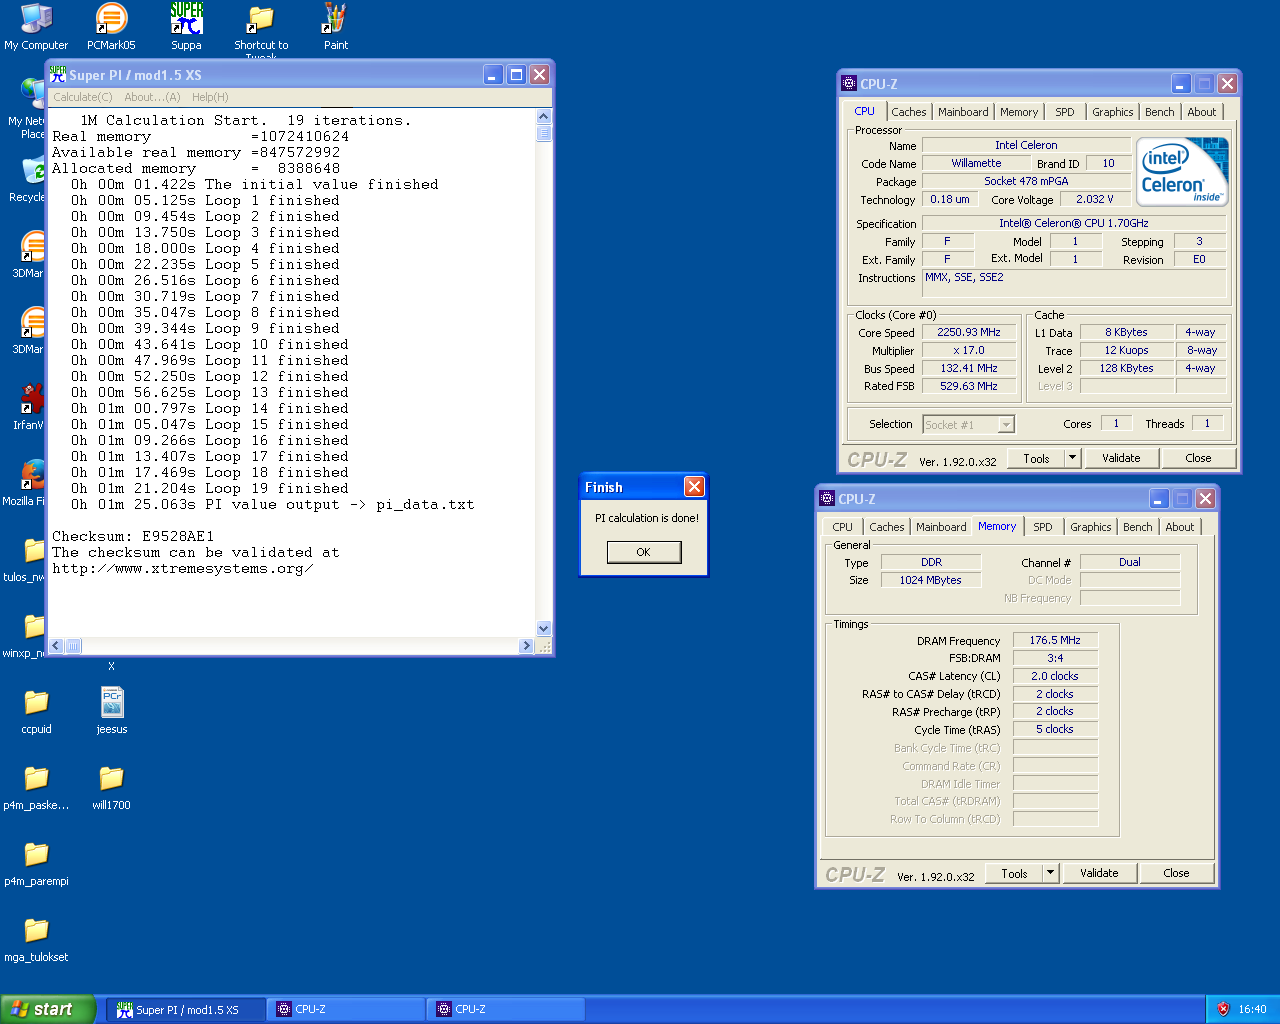Open the p4m_paske folder icon
Screen dimensions: 1280x1024
(36, 787)
